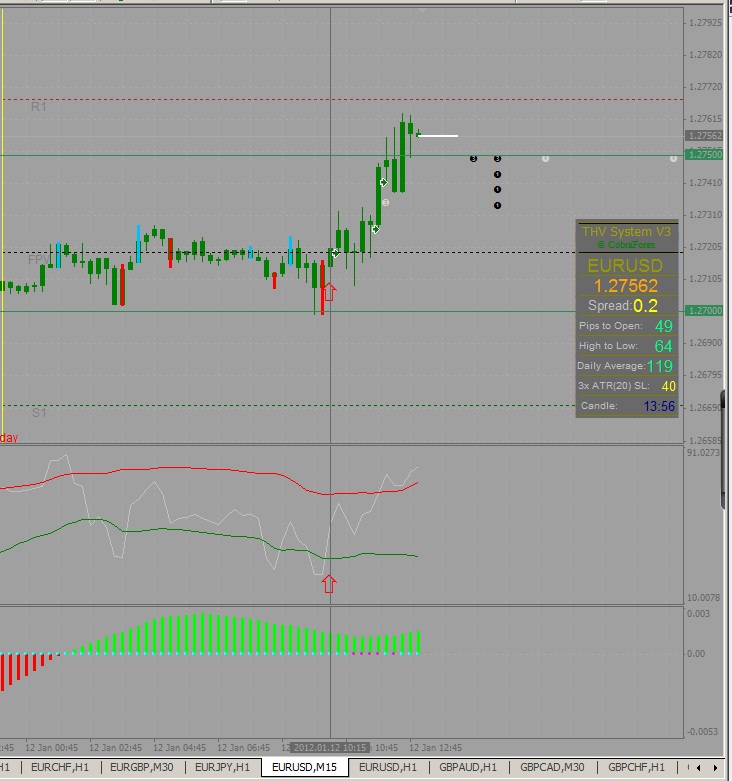Select the EURJPY,H1 chart tab
Screen dimensions: 732x781
click(222, 767)
